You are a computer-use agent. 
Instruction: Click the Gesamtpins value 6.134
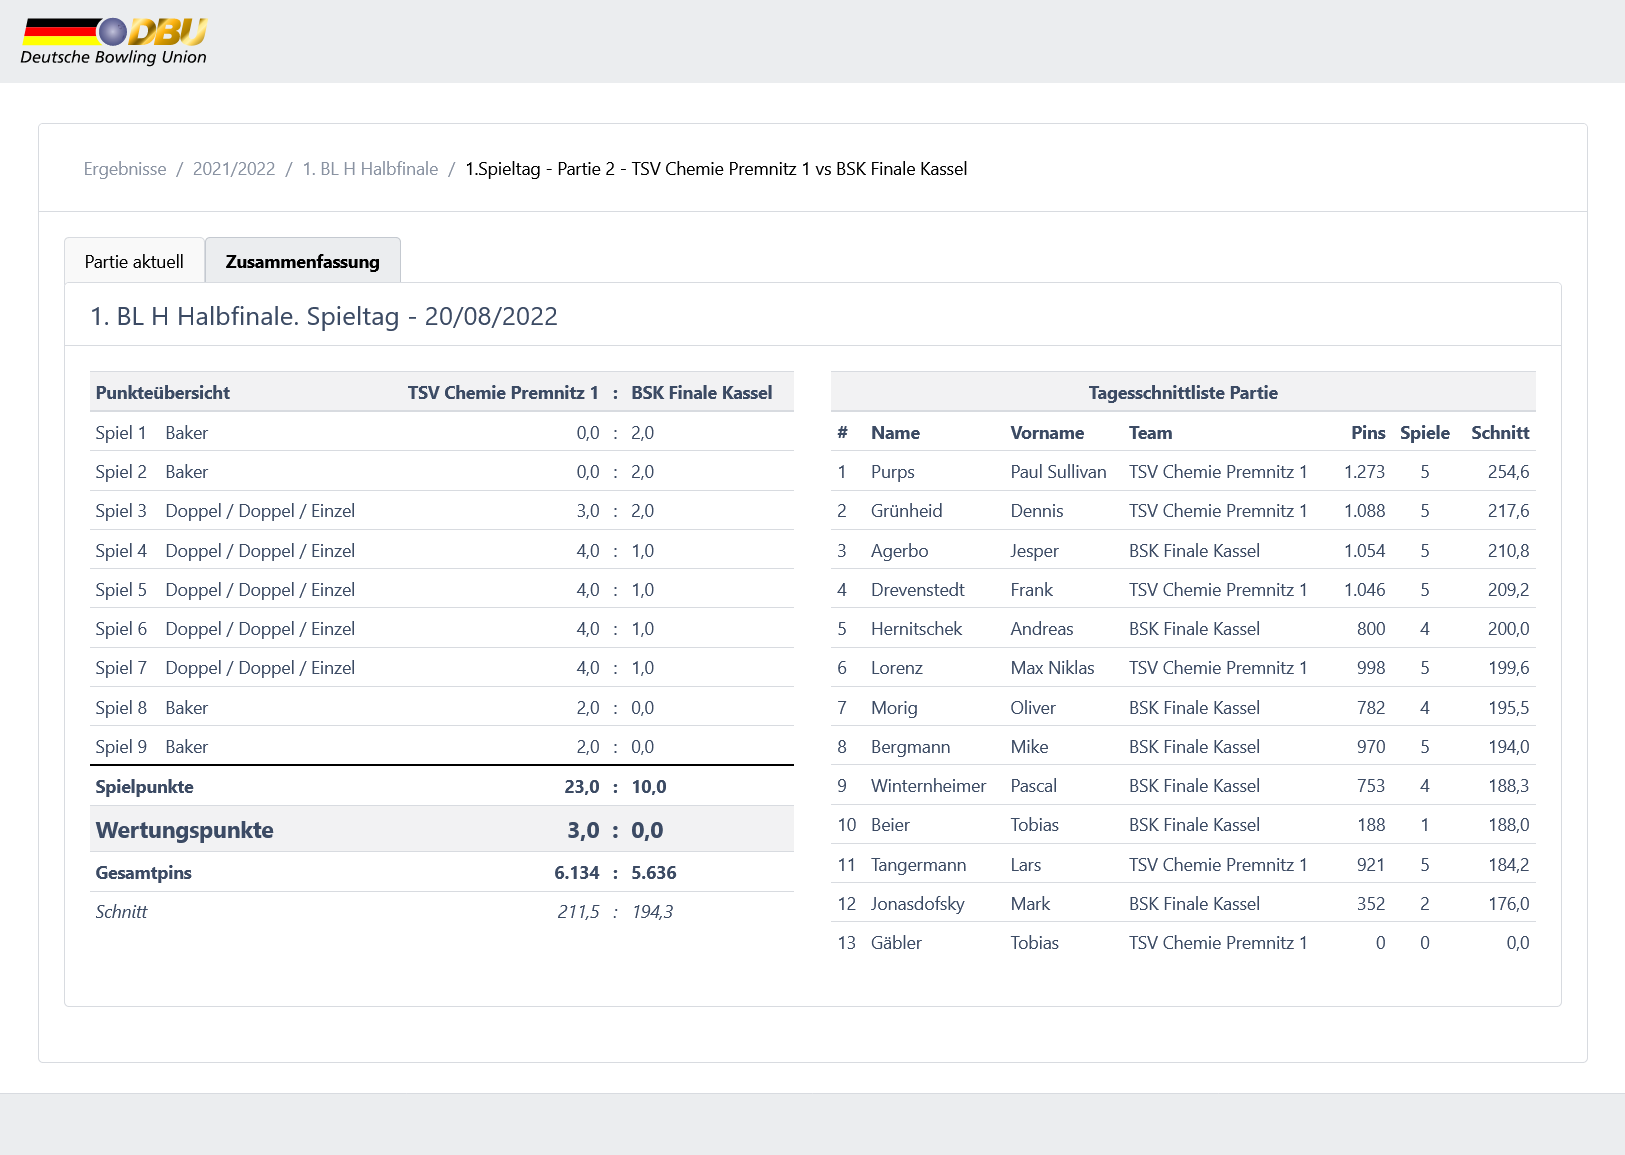tap(577, 873)
